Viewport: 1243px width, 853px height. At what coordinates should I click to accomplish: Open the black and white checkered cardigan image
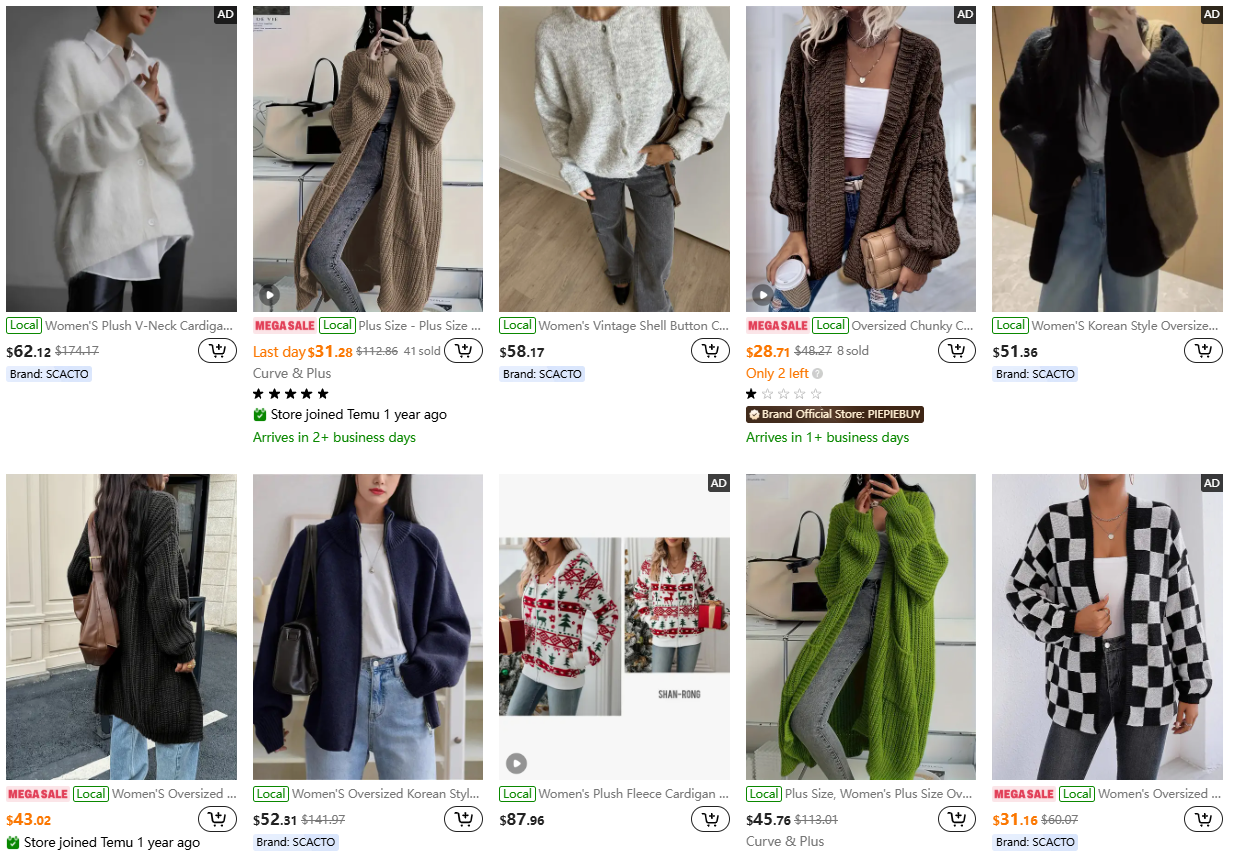[x=1107, y=627]
